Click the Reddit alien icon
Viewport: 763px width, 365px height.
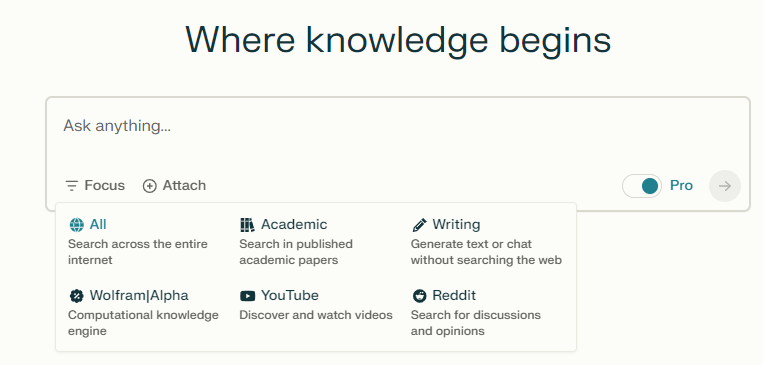pos(419,296)
